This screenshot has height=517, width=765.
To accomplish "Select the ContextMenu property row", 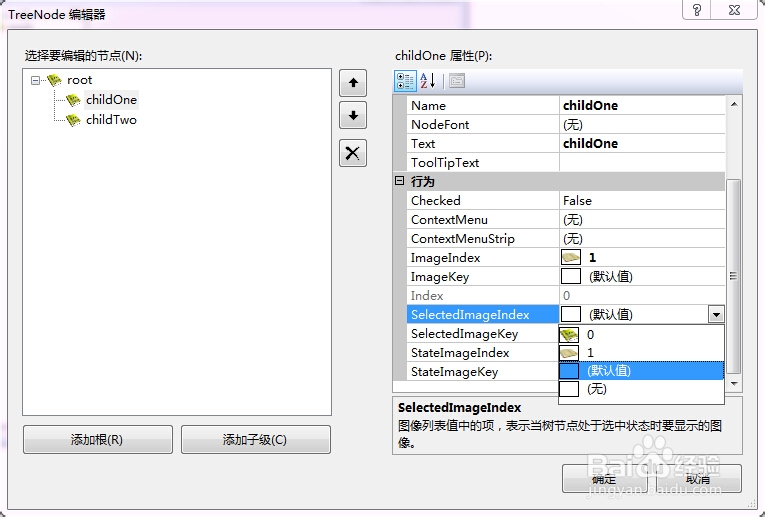I will (566, 219).
